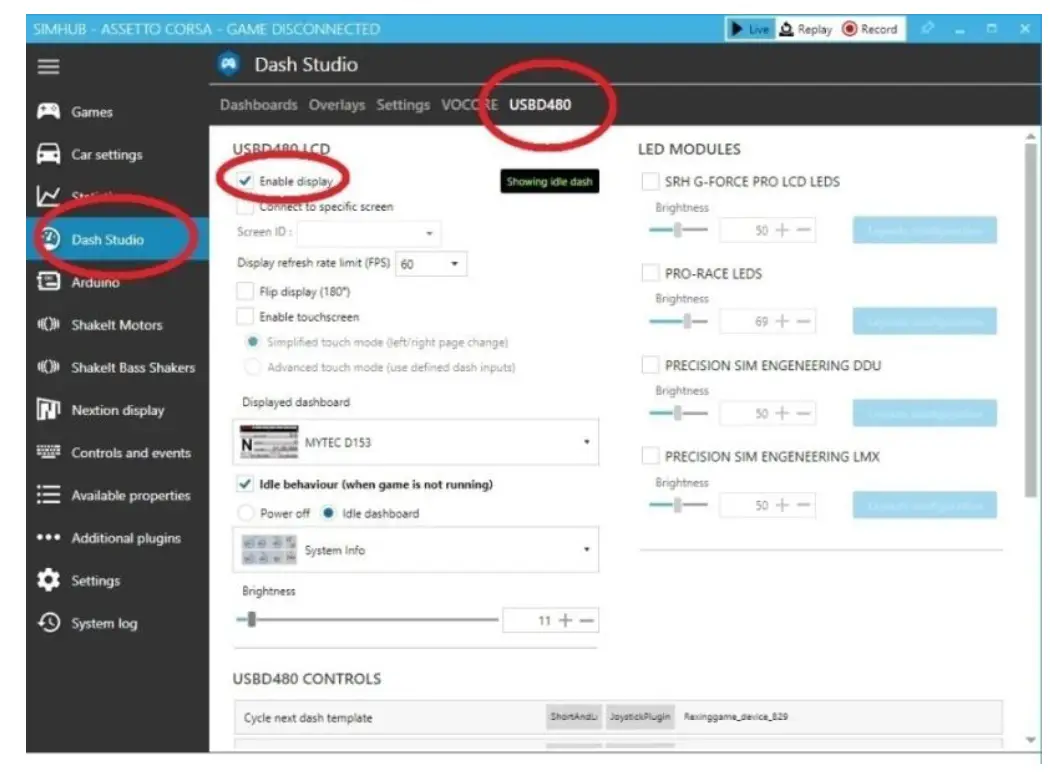Click the Record red circle icon

pos(849,29)
